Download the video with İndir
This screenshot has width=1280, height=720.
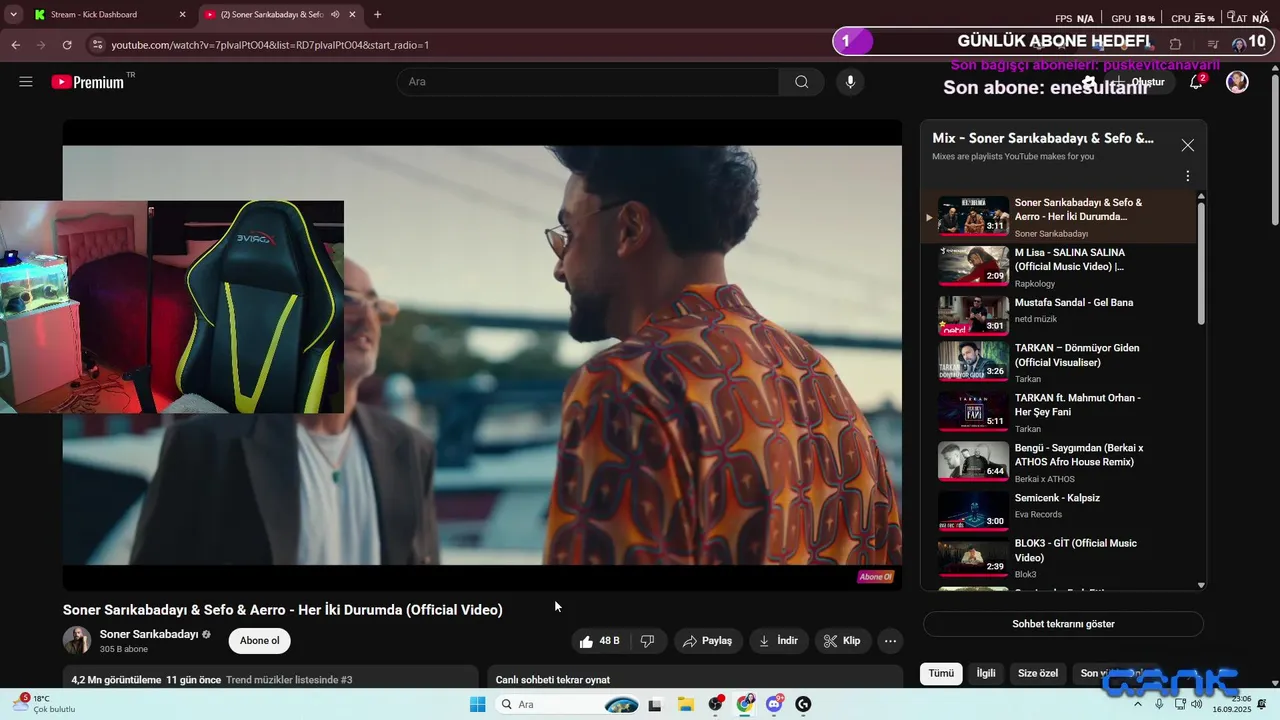click(x=778, y=641)
